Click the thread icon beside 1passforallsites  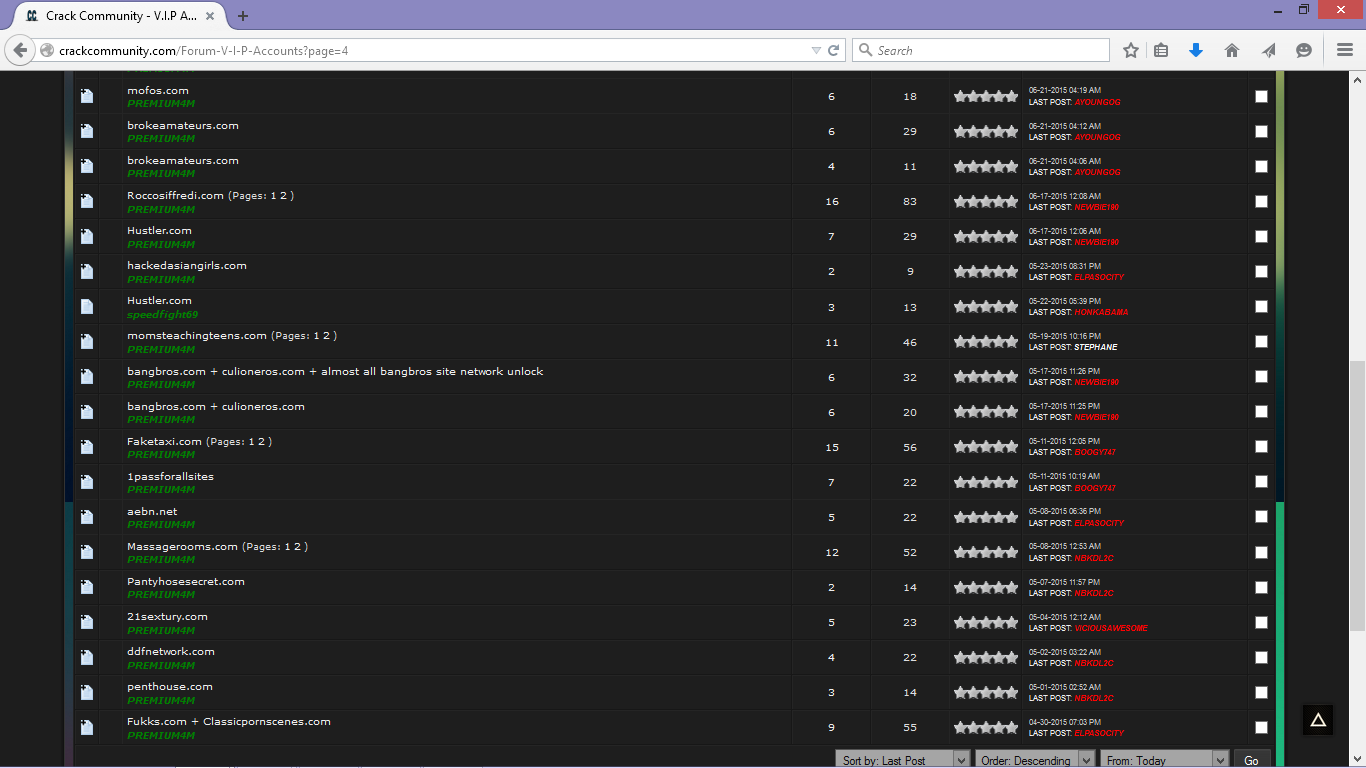tap(87, 482)
